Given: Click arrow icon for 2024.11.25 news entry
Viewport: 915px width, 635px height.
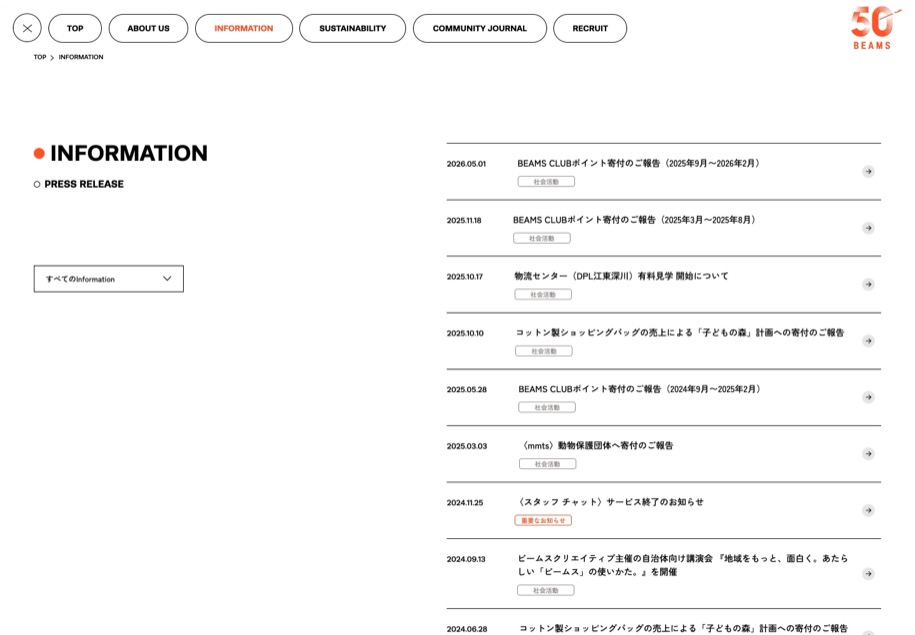Looking at the screenshot, I should point(868,511).
